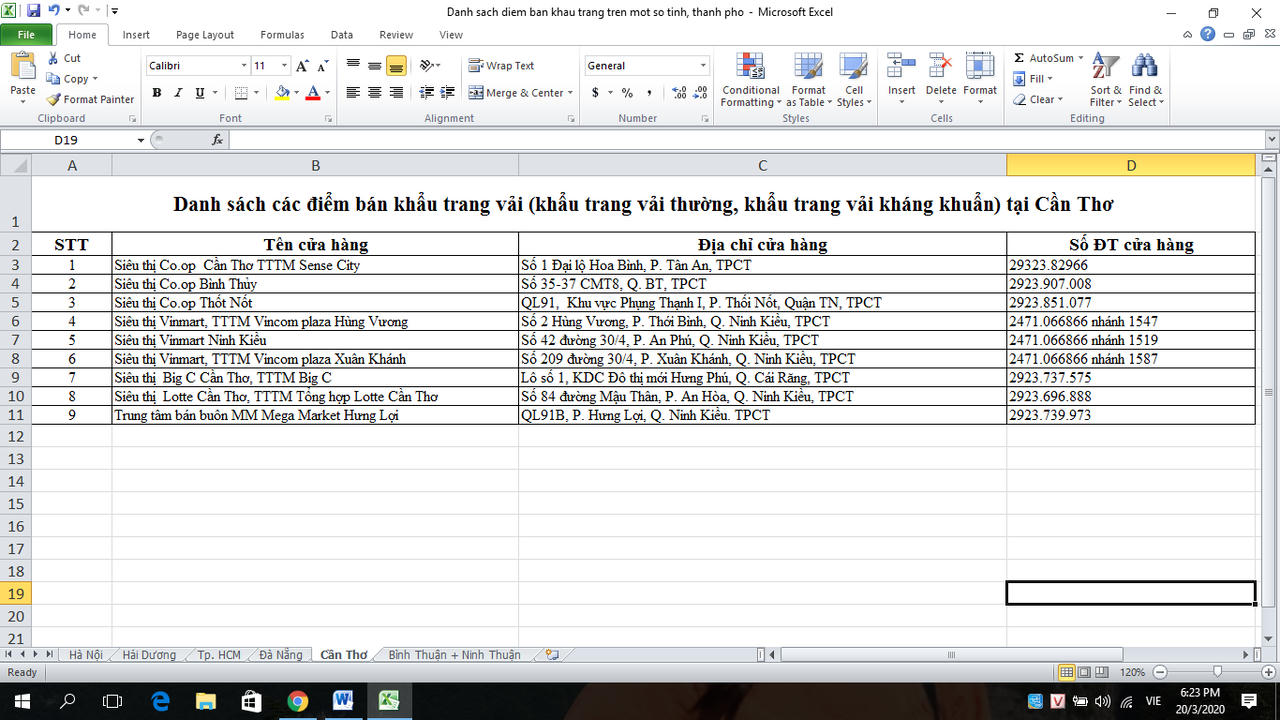Open the Name Box dropdown arrow
Image resolution: width=1280 pixels, height=720 pixels.
point(140,140)
